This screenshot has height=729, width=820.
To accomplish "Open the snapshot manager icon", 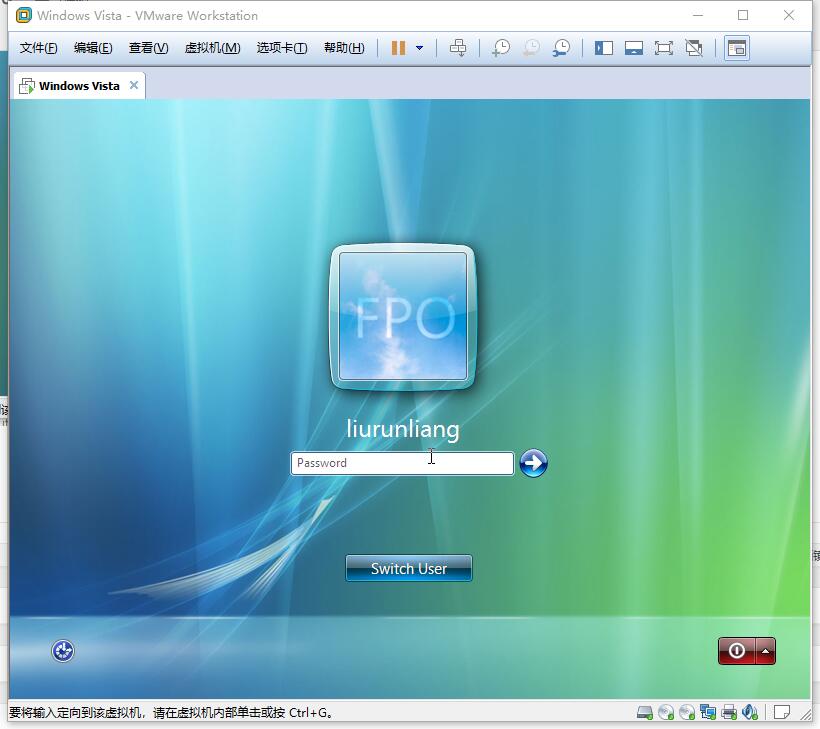I will coord(562,48).
